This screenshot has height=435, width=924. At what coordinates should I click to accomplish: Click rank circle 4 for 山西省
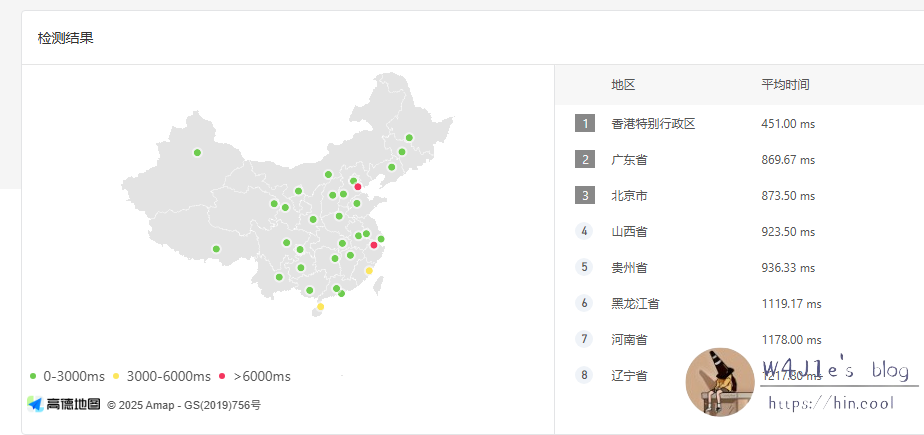[585, 231]
